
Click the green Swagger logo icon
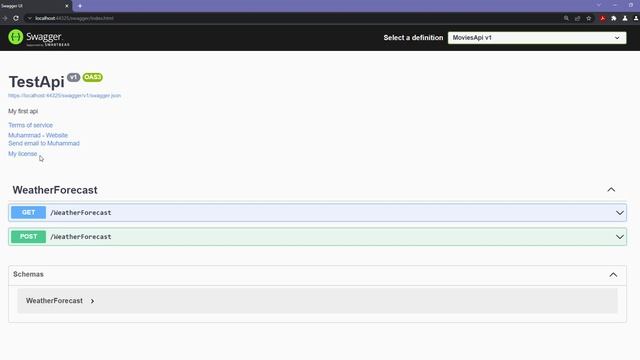[16, 37]
